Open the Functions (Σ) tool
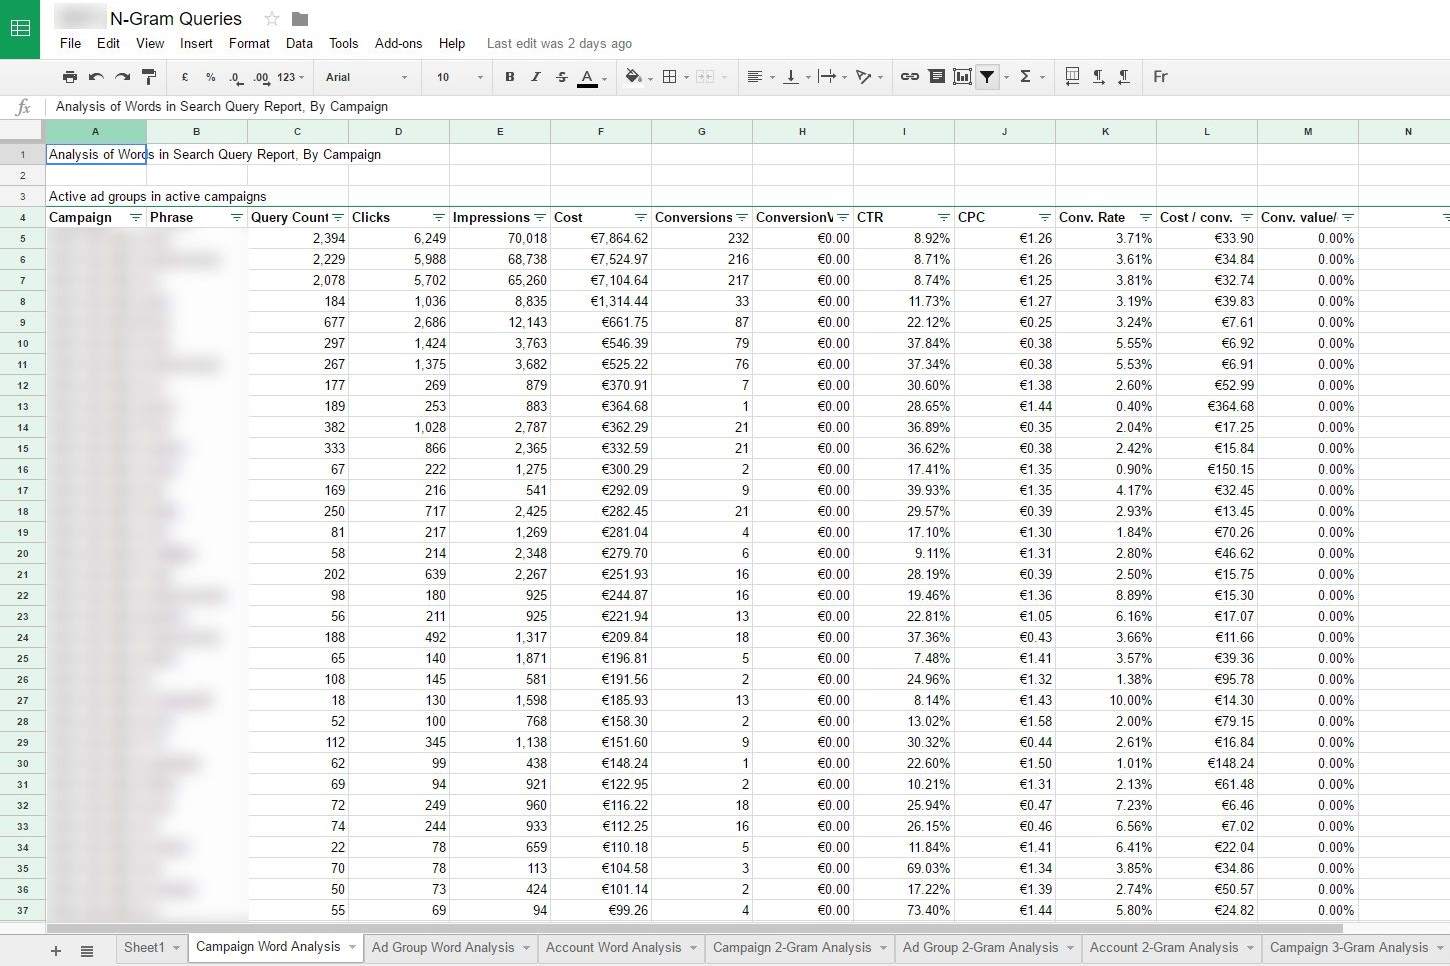The image size is (1450, 966). [1027, 77]
